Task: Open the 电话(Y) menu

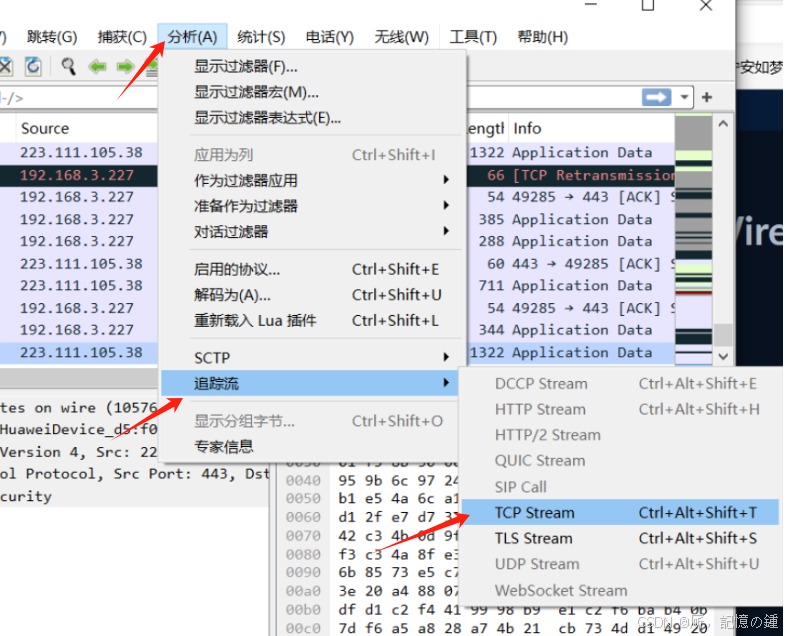Action: pyautogui.click(x=329, y=37)
